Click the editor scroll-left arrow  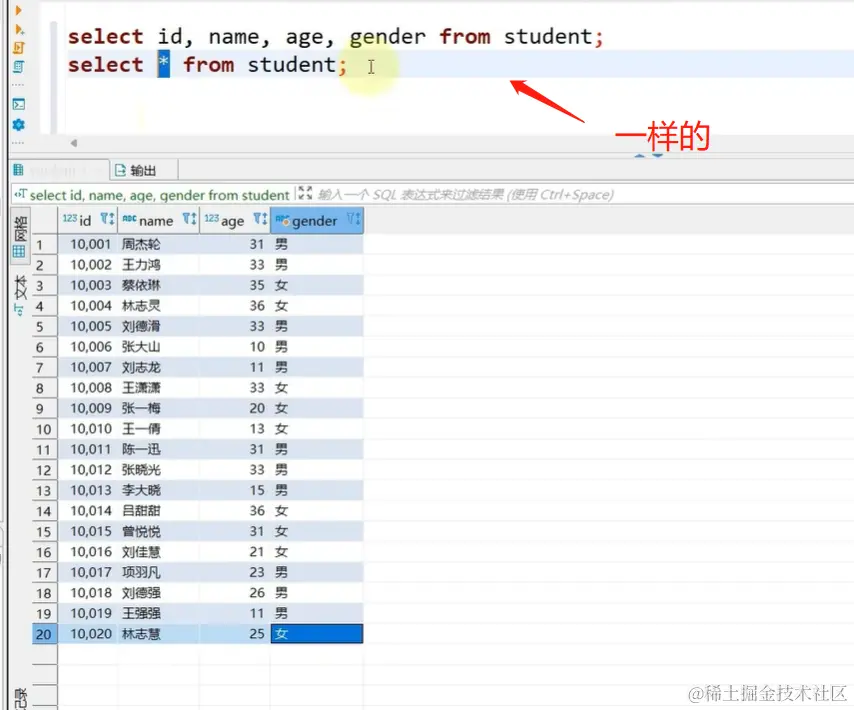74,143
